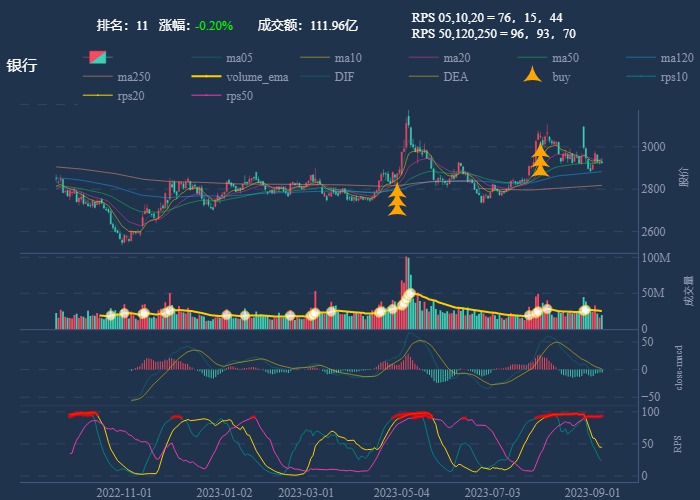Click the 银行 sector title
The width and height of the screenshot is (700, 500).
pyautogui.click(x=22, y=66)
